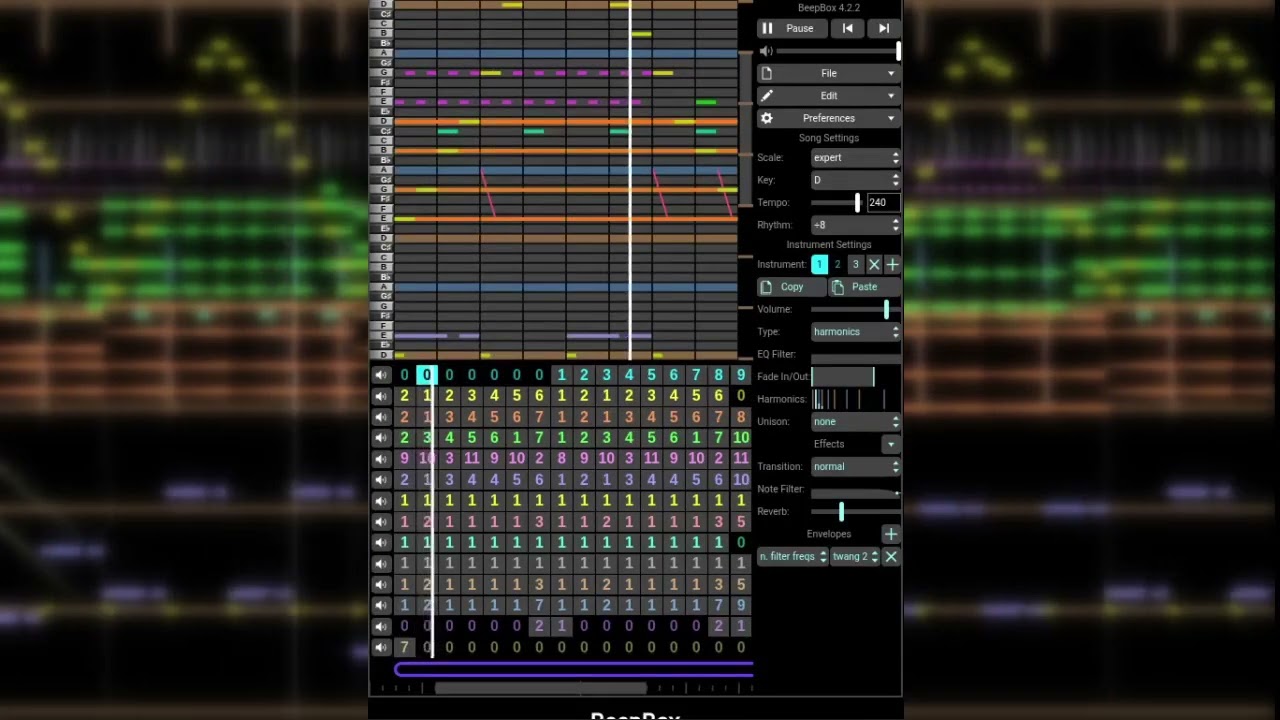Click the Tempo value field showing 240
1280x720 pixels.
[x=883, y=203]
